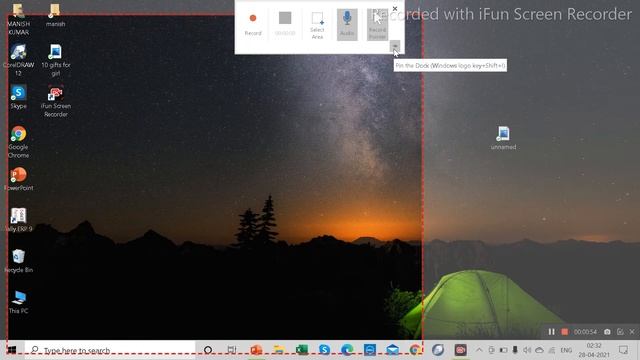
Task: Select the CorelDRAW 12 desktop shortcut
Action: tap(18, 60)
